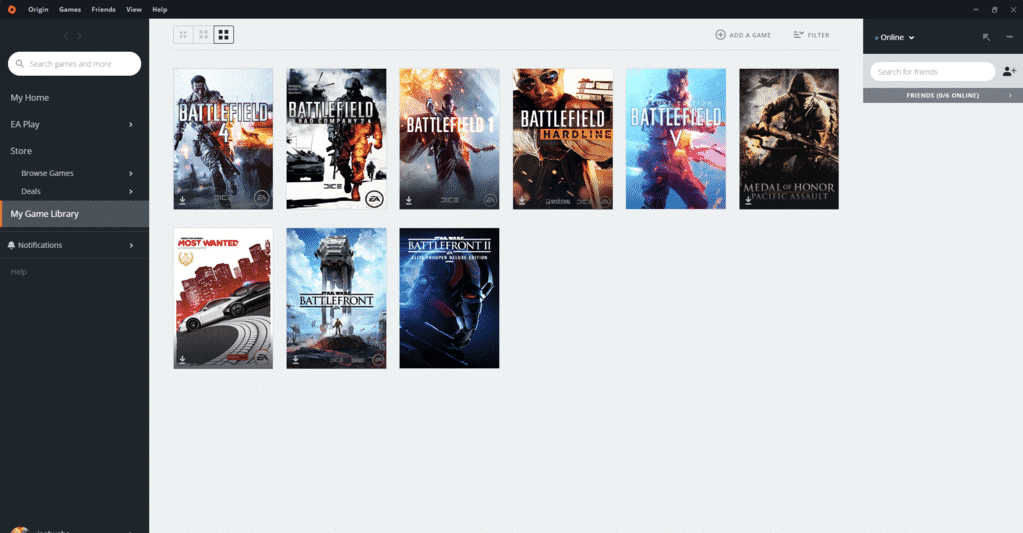This screenshot has width=1023, height=533.
Task: Open the Origin menu
Action: click(x=38, y=10)
